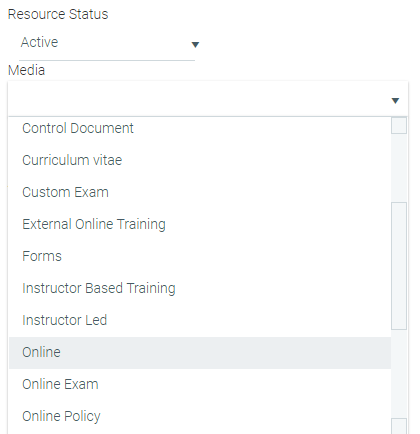The height and width of the screenshot is (434, 420).
Task: Pick External Online Training option
Action: coord(200,224)
